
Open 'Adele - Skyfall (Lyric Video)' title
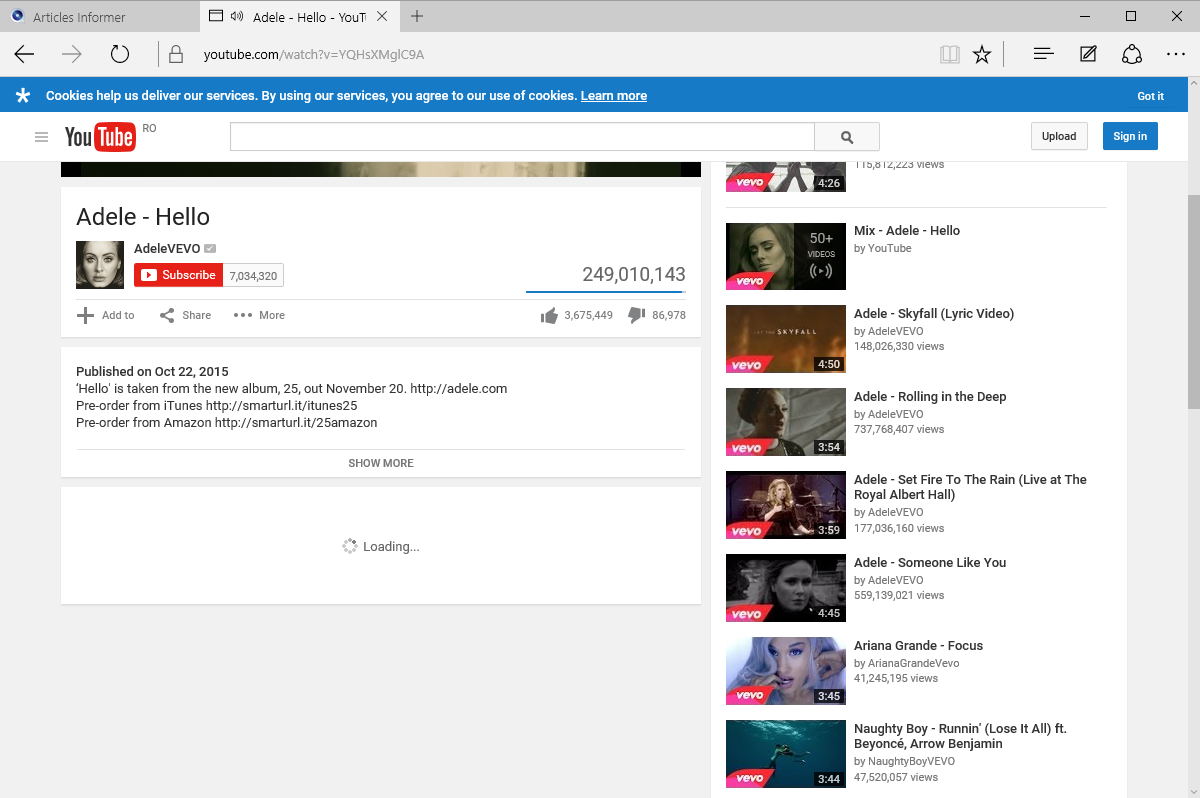(x=934, y=314)
